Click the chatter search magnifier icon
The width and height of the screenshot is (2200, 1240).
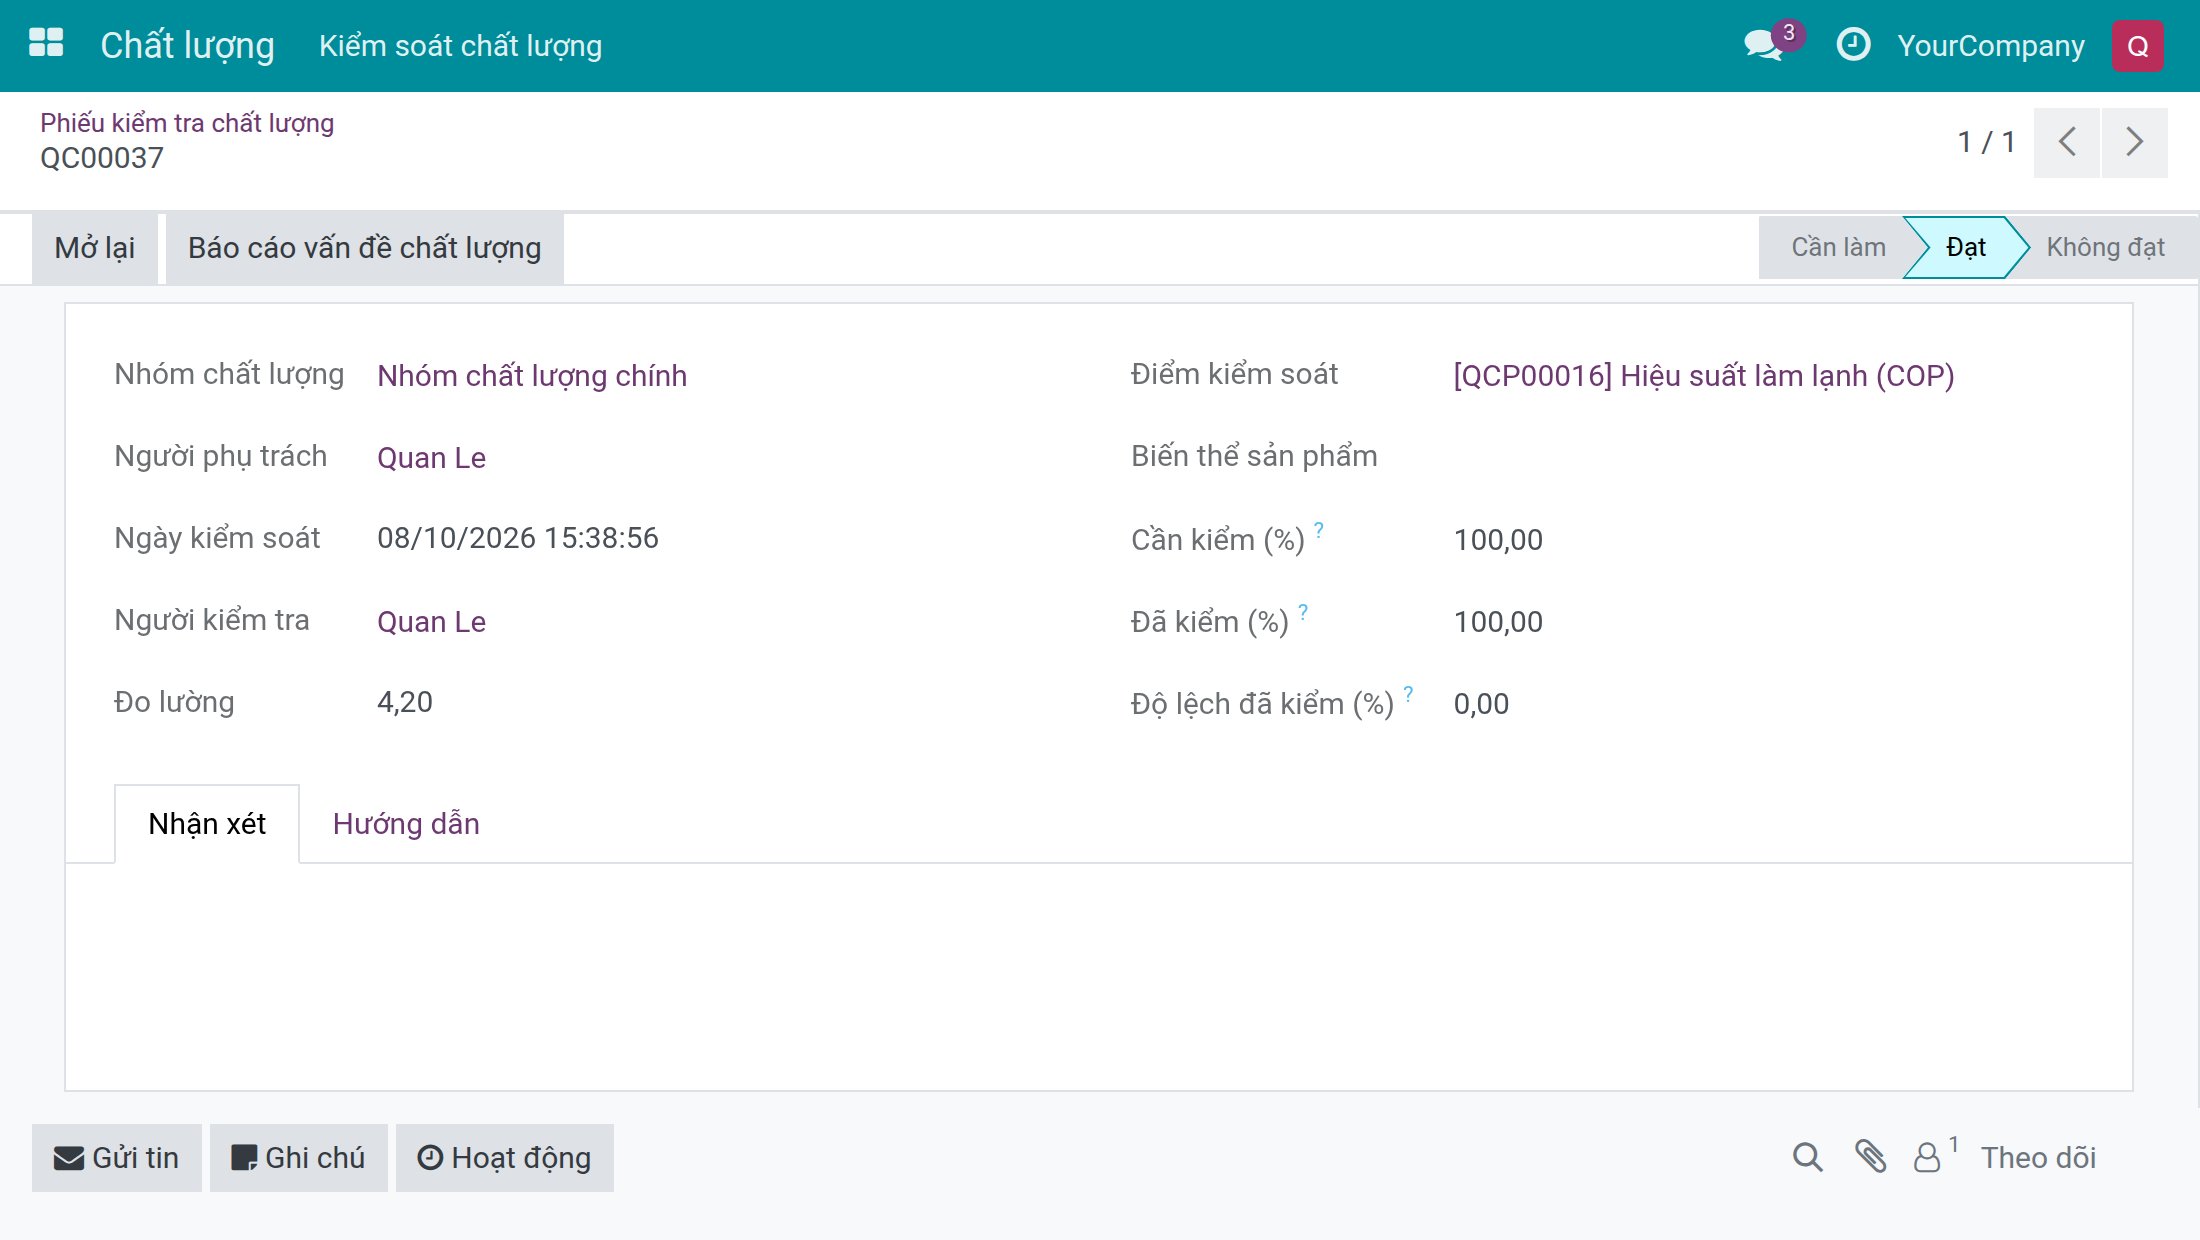(1807, 1157)
